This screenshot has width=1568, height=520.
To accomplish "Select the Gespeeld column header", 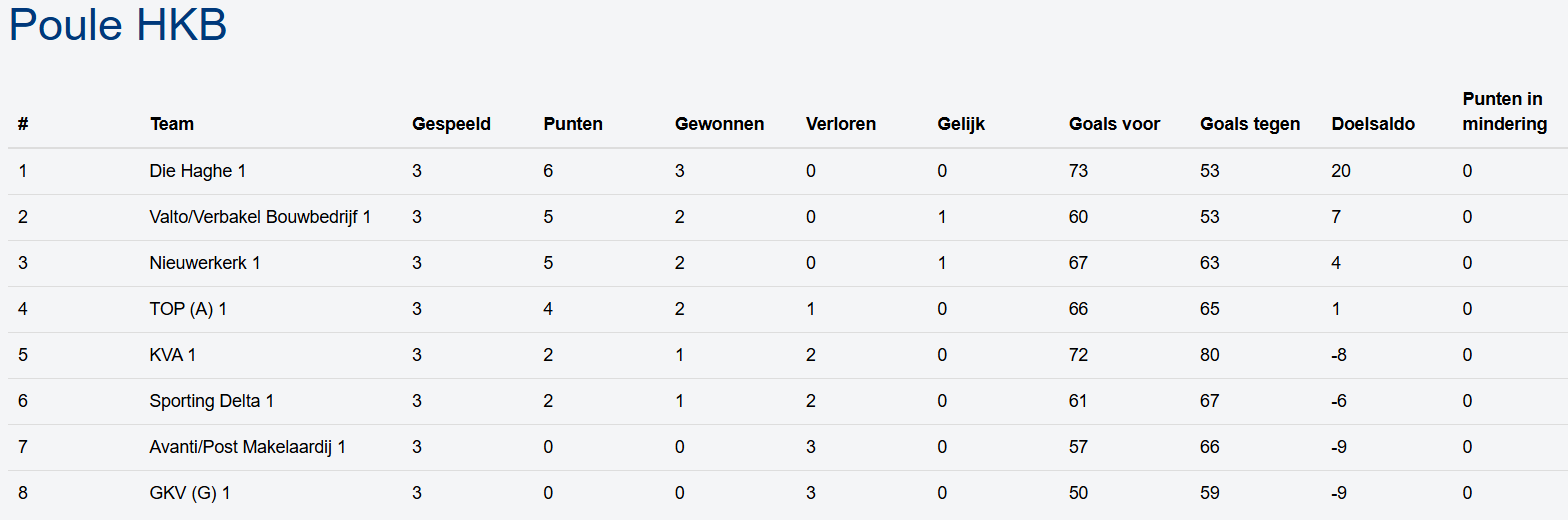I will pyautogui.click(x=451, y=124).
